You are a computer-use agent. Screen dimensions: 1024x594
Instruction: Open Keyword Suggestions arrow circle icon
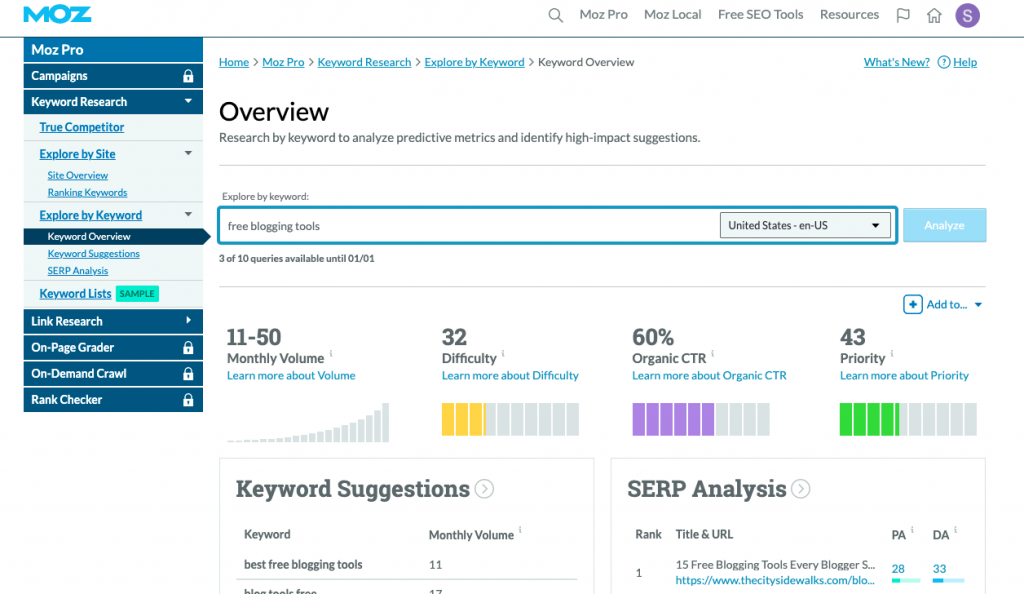pyautogui.click(x=484, y=488)
